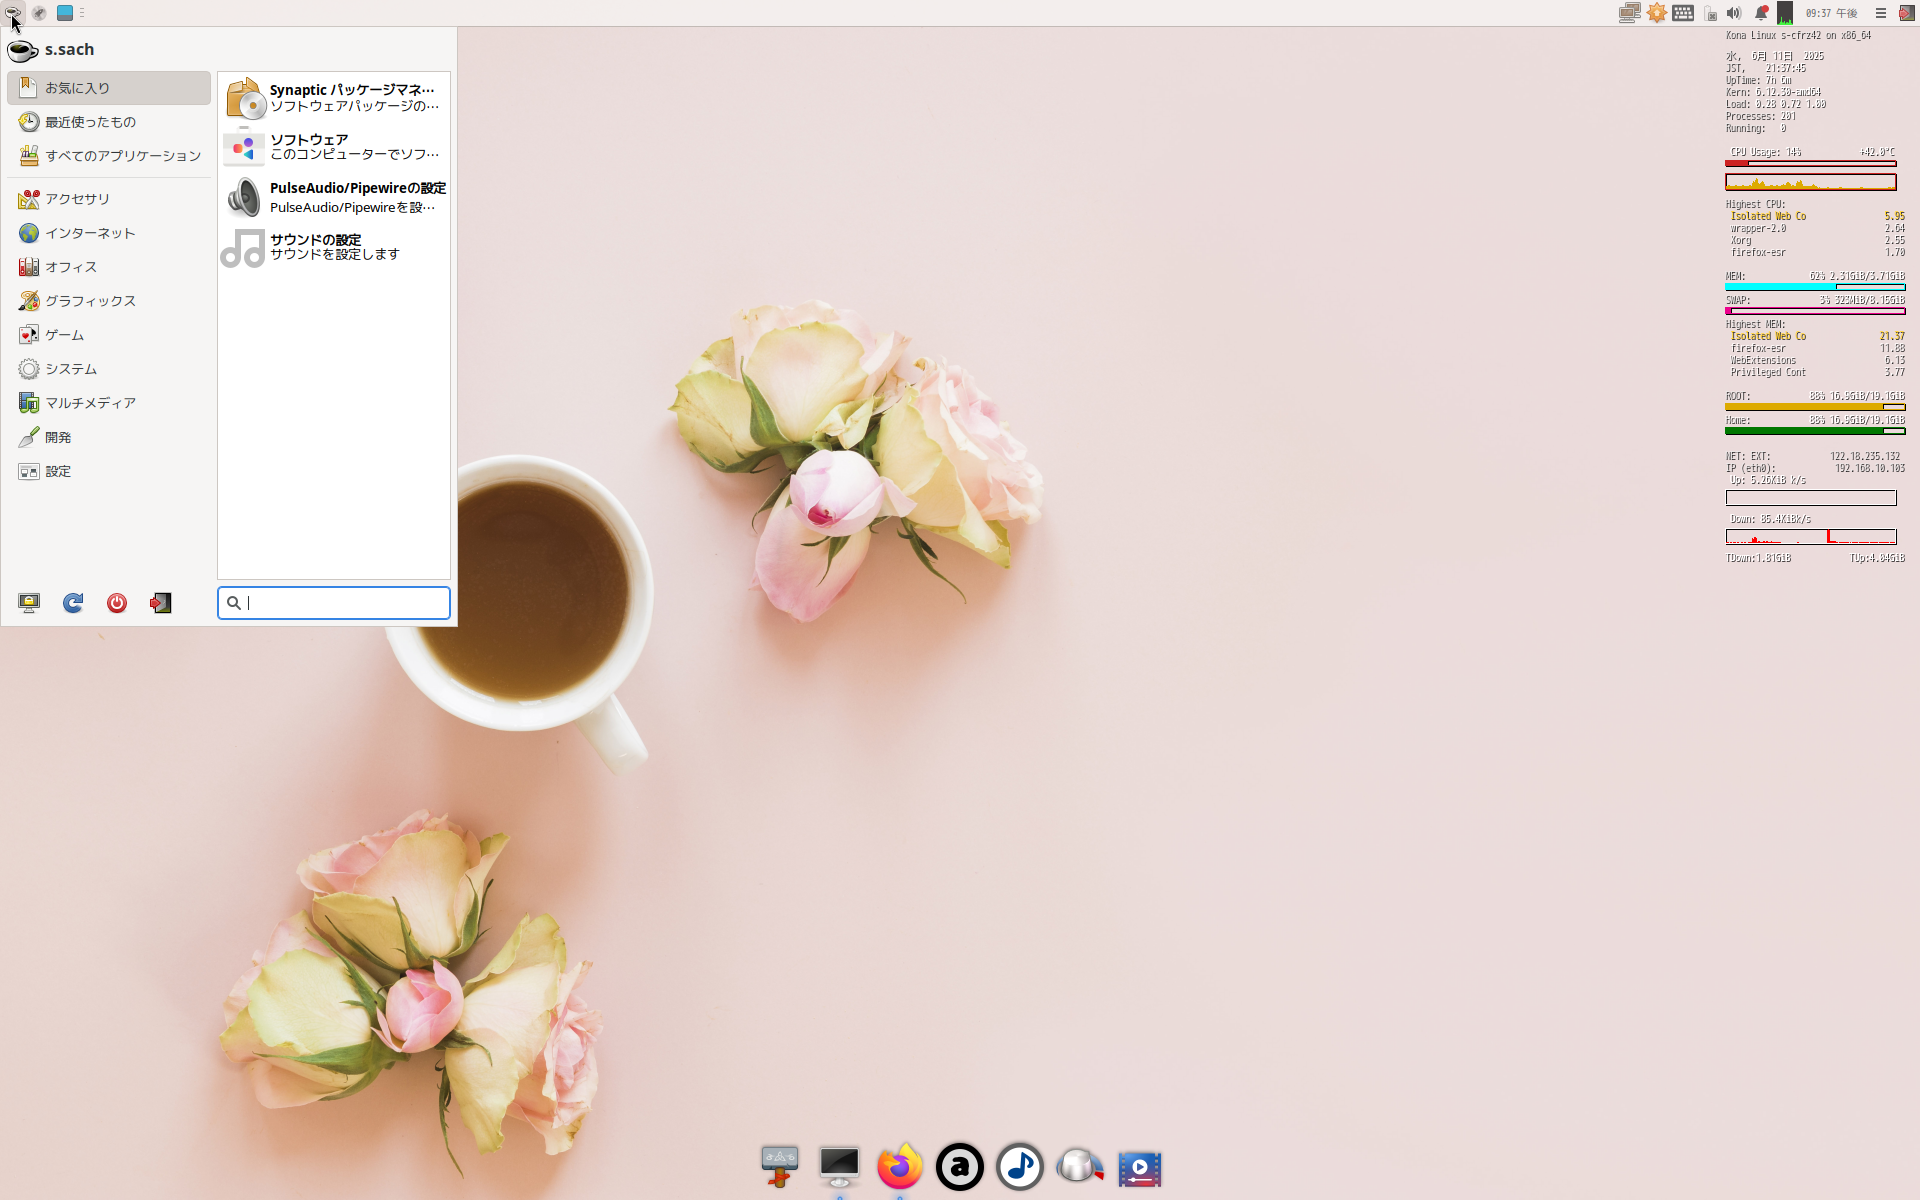The width and height of the screenshot is (1920, 1200).
Task: Click the volume speaker tray icon
Action: 1734,13
